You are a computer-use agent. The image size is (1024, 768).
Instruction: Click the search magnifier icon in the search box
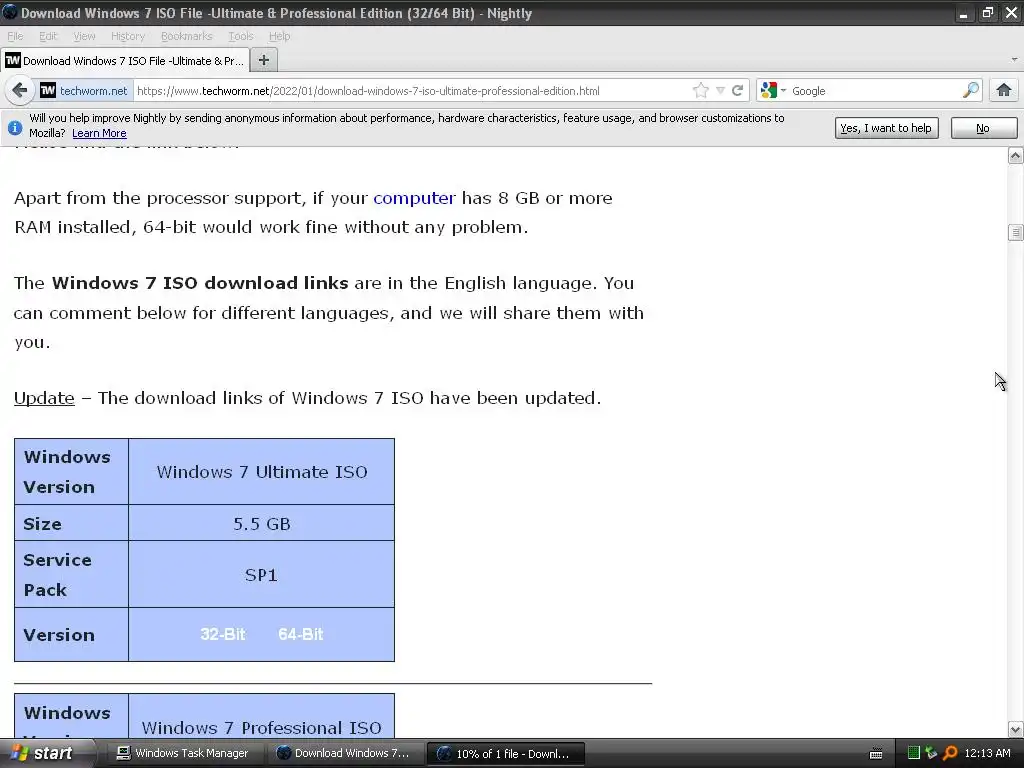click(x=971, y=90)
